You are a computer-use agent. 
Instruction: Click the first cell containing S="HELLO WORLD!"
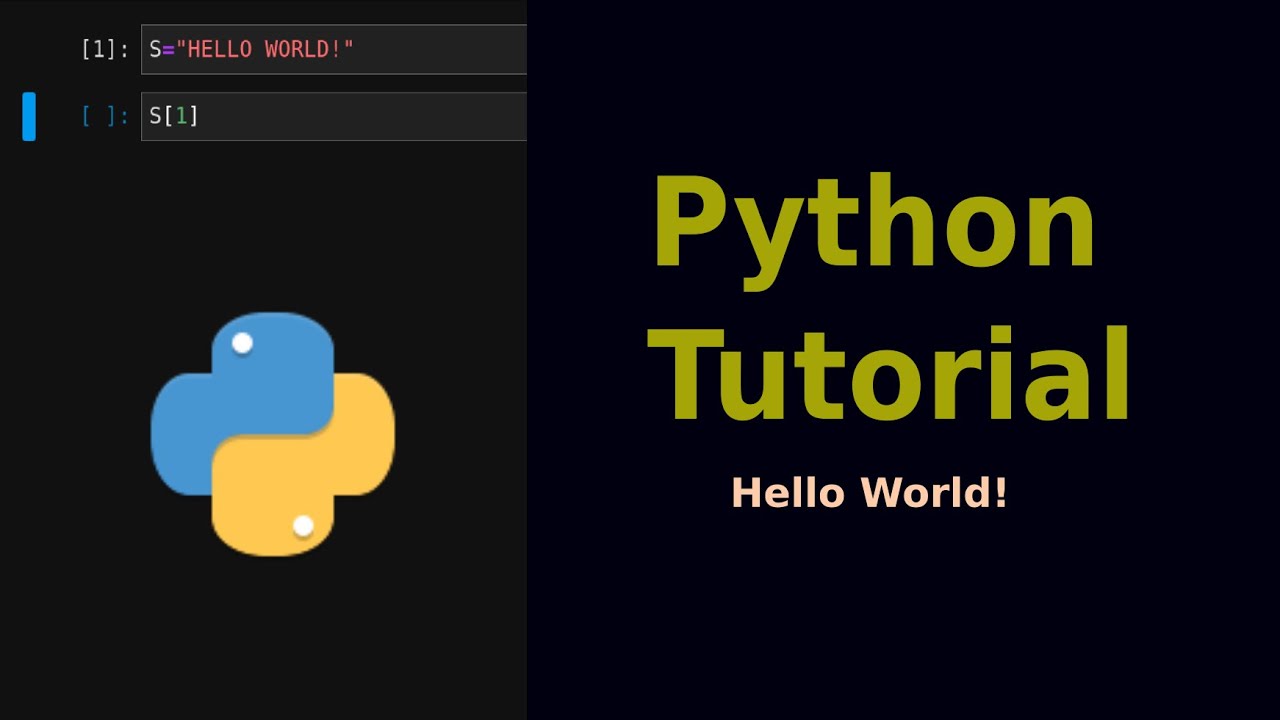334,49
